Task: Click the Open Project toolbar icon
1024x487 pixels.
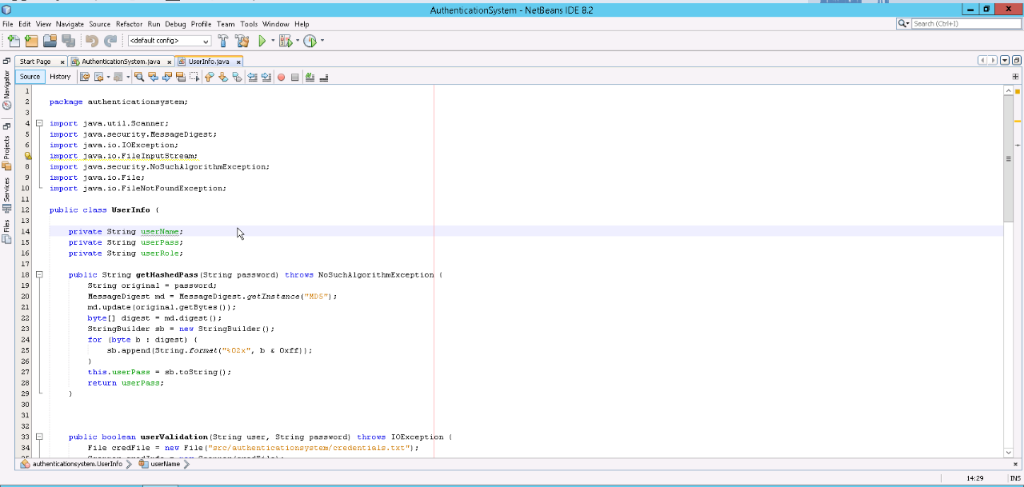Action: (x=50, y=41)
